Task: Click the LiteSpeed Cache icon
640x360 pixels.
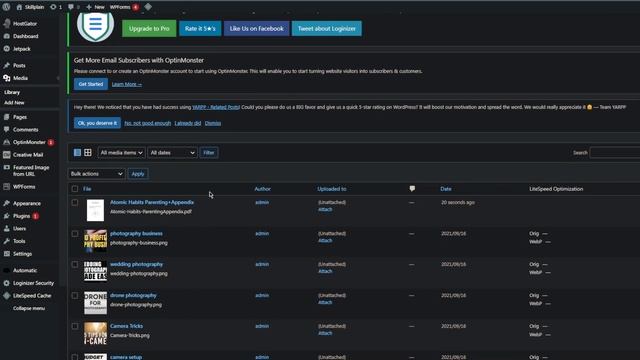Action: coord(7,296)
